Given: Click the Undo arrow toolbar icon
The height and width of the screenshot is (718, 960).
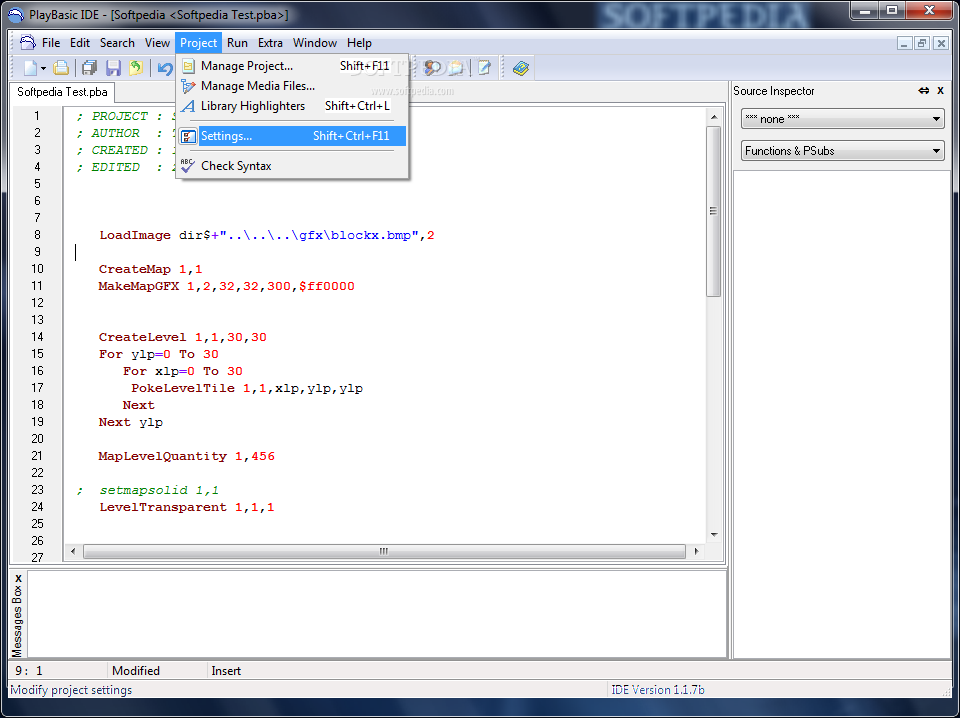Looking at the screenshot, I should click(165, 68).
